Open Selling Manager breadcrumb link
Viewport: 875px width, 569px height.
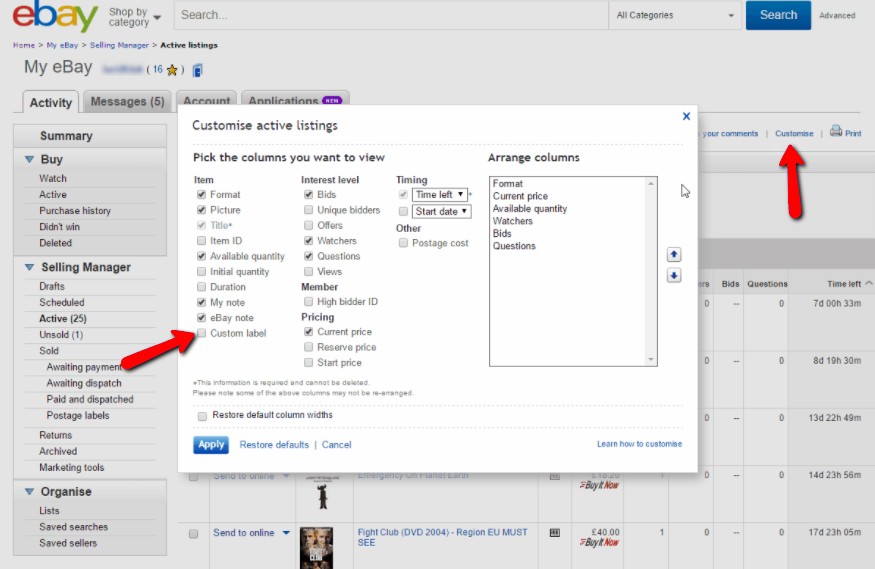point(119,45)
